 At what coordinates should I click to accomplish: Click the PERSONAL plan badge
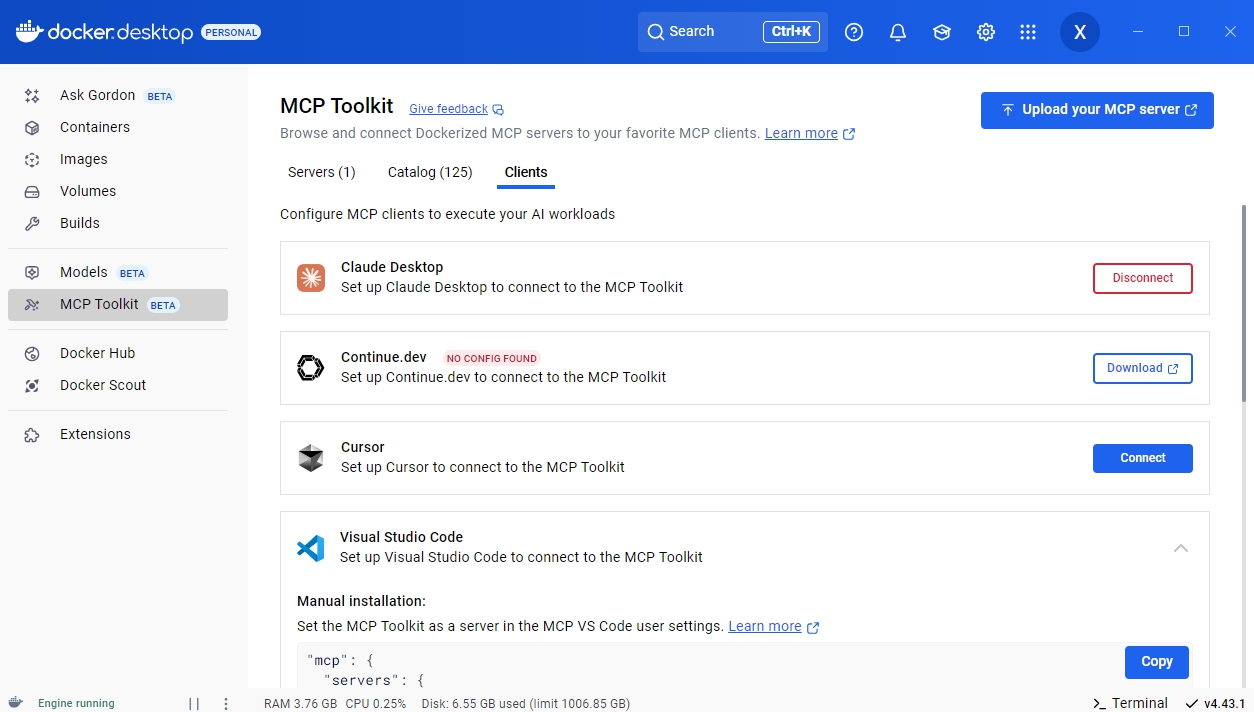click(231, 32)
